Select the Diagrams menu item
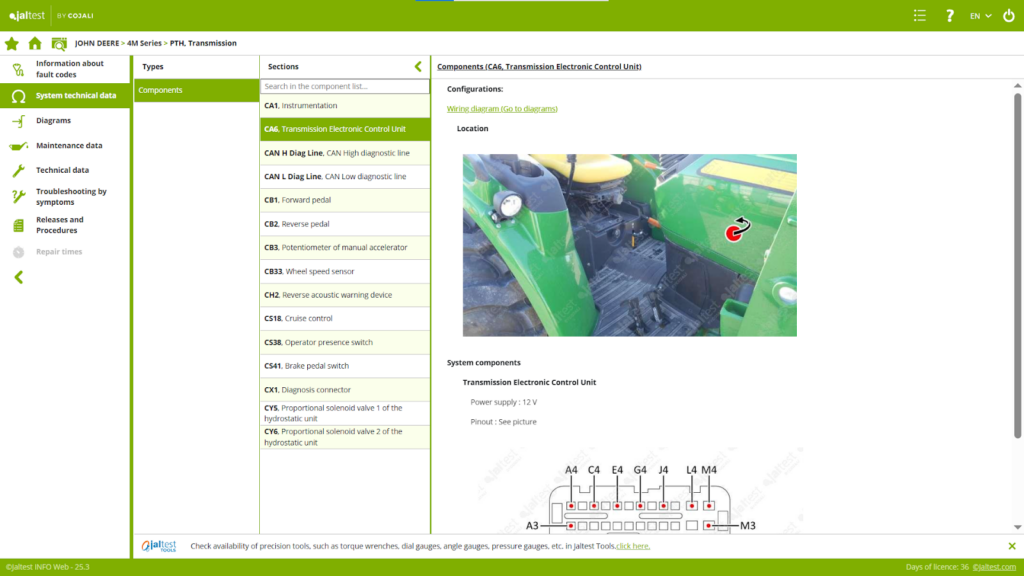 pyautogui.click(x=53, y=121)
